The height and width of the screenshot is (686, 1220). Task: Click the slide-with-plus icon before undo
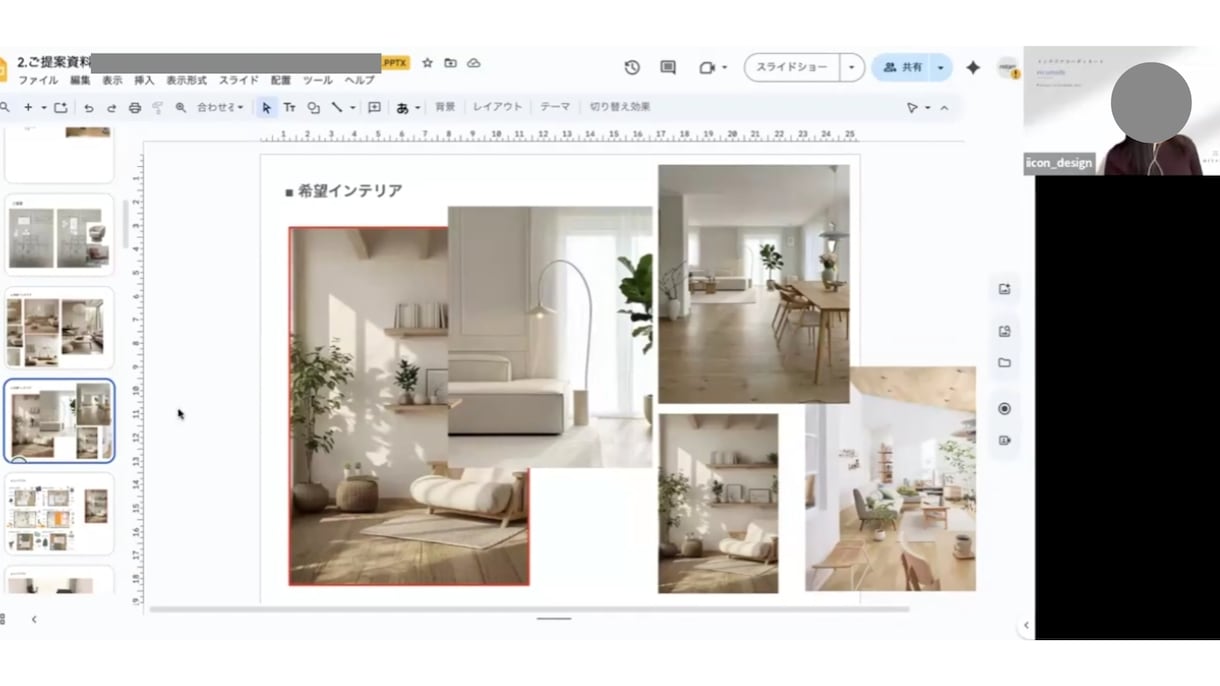pyautogui.click(x=61, y=108)
